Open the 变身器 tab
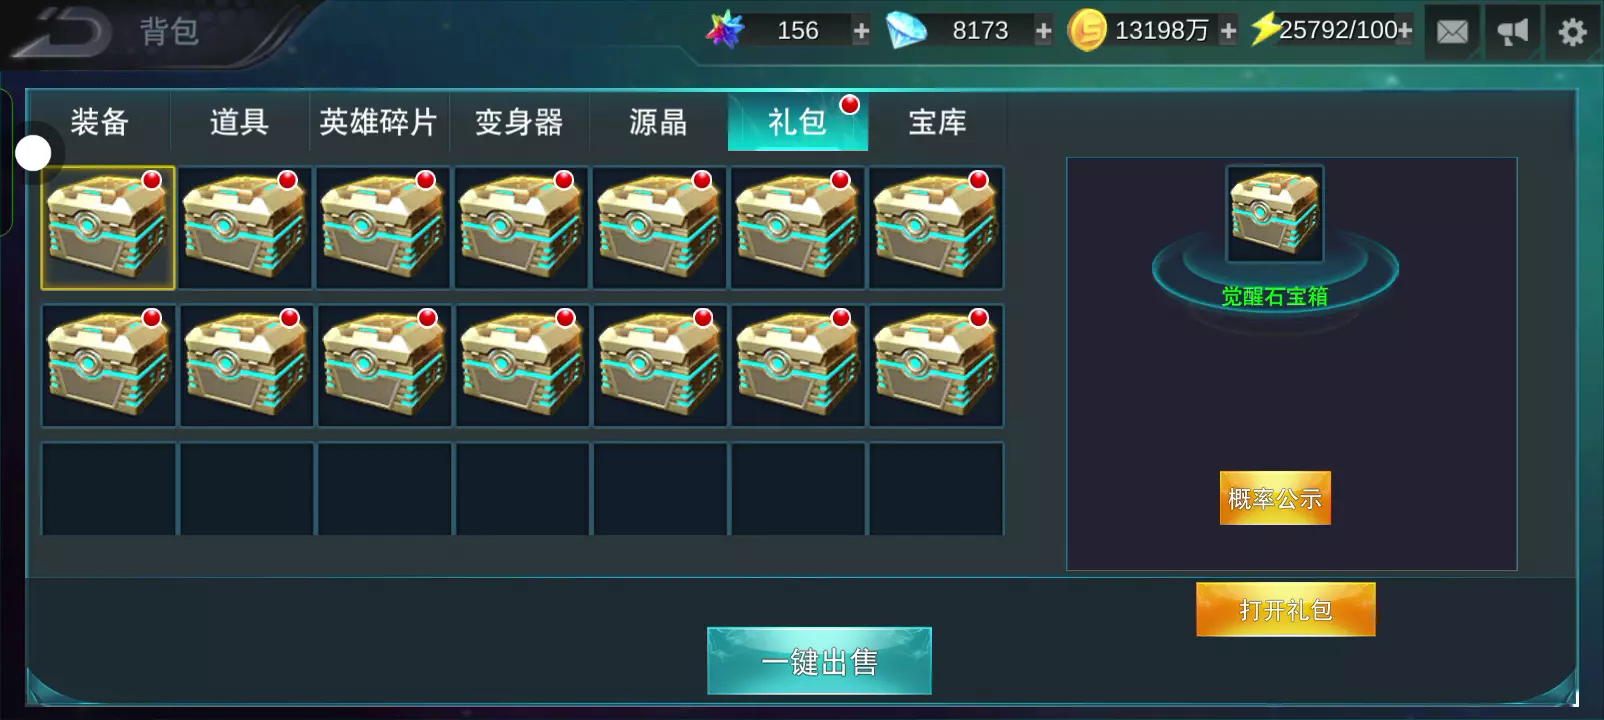Viewport: 1604px width, 720px height. pos(519,122)
